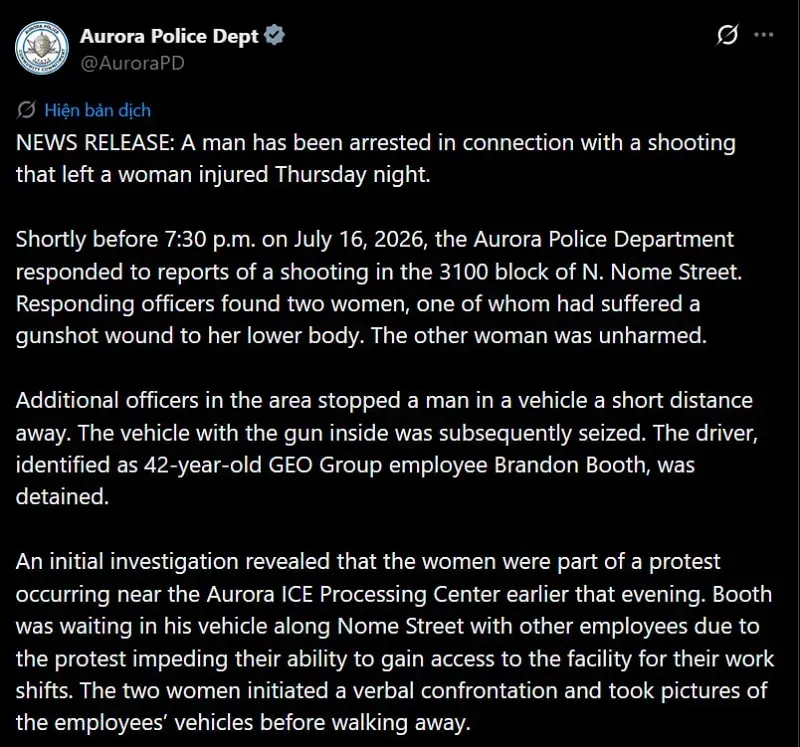Click the line mentioning July 16, 2026
Viewport: 800px width, 747px height.
pos(375,239)
